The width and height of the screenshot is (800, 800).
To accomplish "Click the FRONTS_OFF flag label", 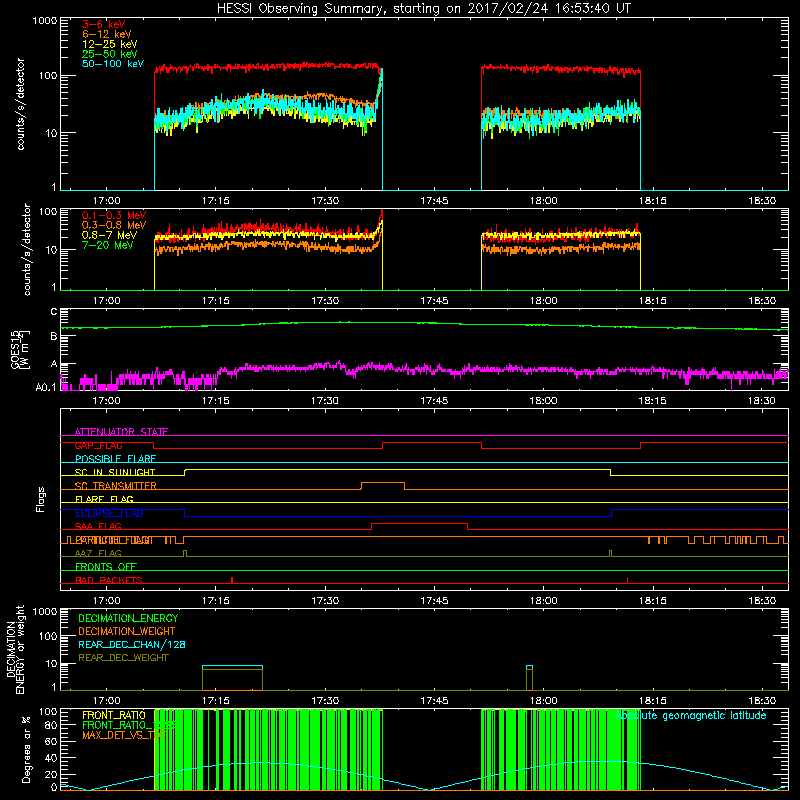I will pyautogui.click(x=106, y=566).
